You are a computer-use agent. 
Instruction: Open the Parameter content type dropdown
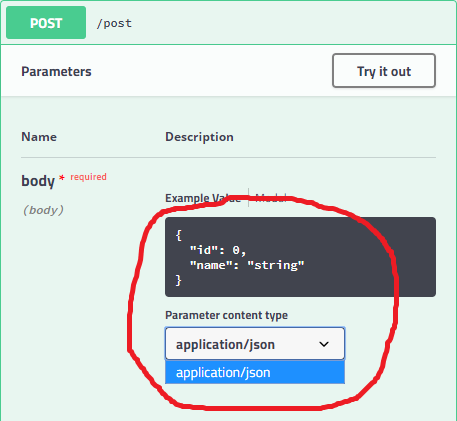click(255, 344)
